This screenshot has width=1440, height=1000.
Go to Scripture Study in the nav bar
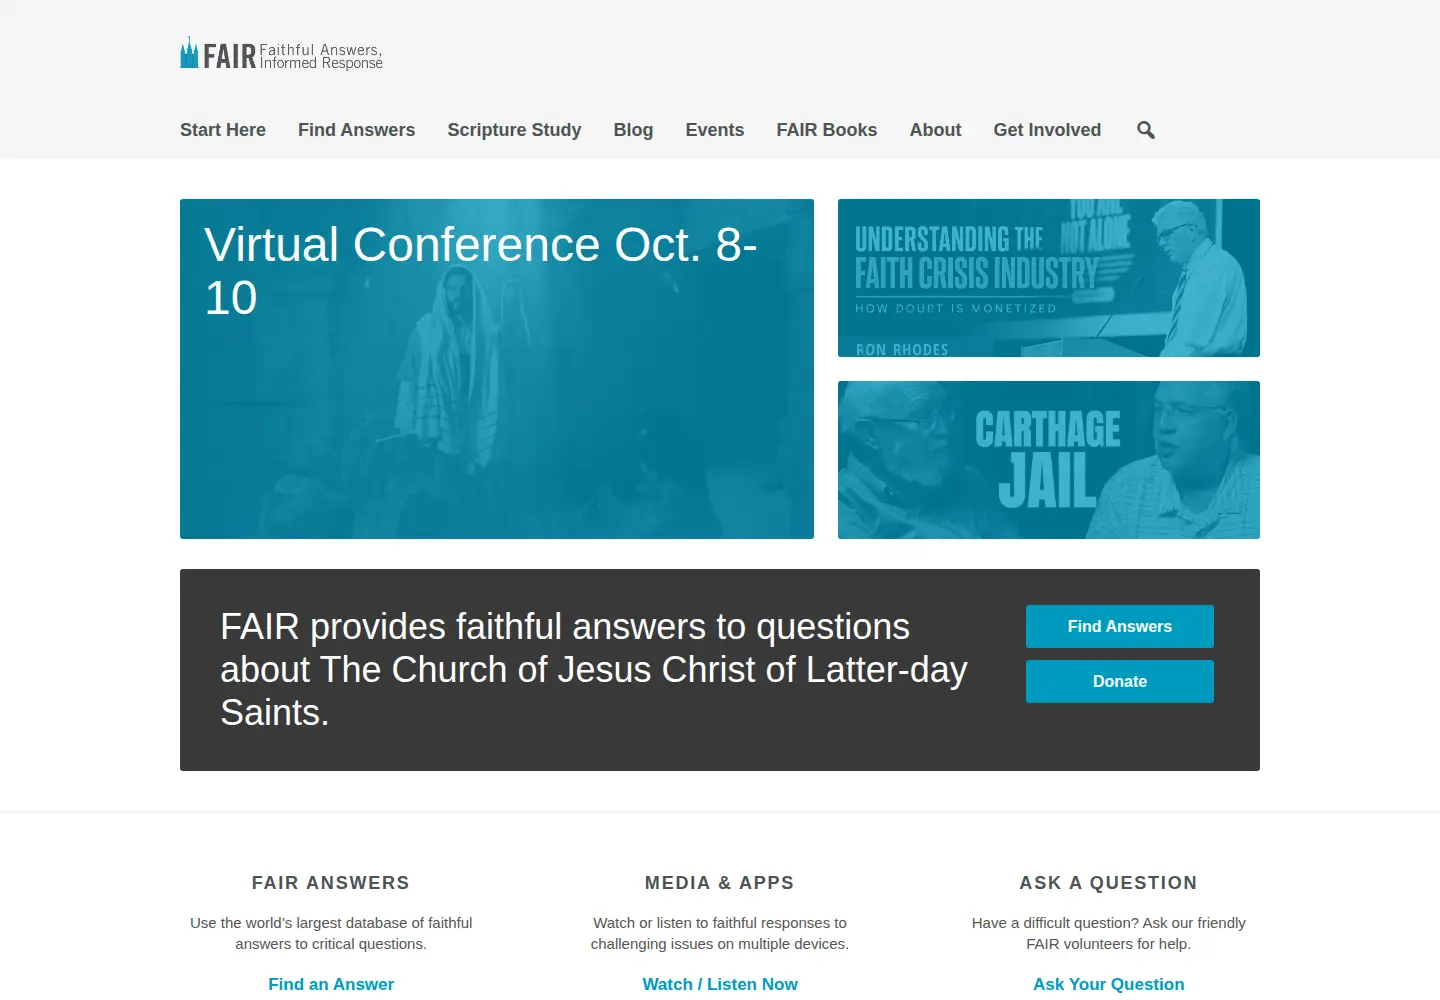click(514, 130)
